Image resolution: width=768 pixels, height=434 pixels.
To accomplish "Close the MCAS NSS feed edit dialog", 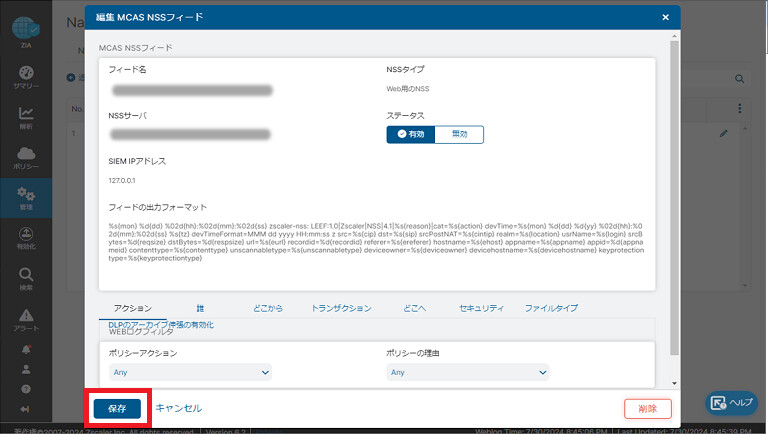I will coord(665,17).
